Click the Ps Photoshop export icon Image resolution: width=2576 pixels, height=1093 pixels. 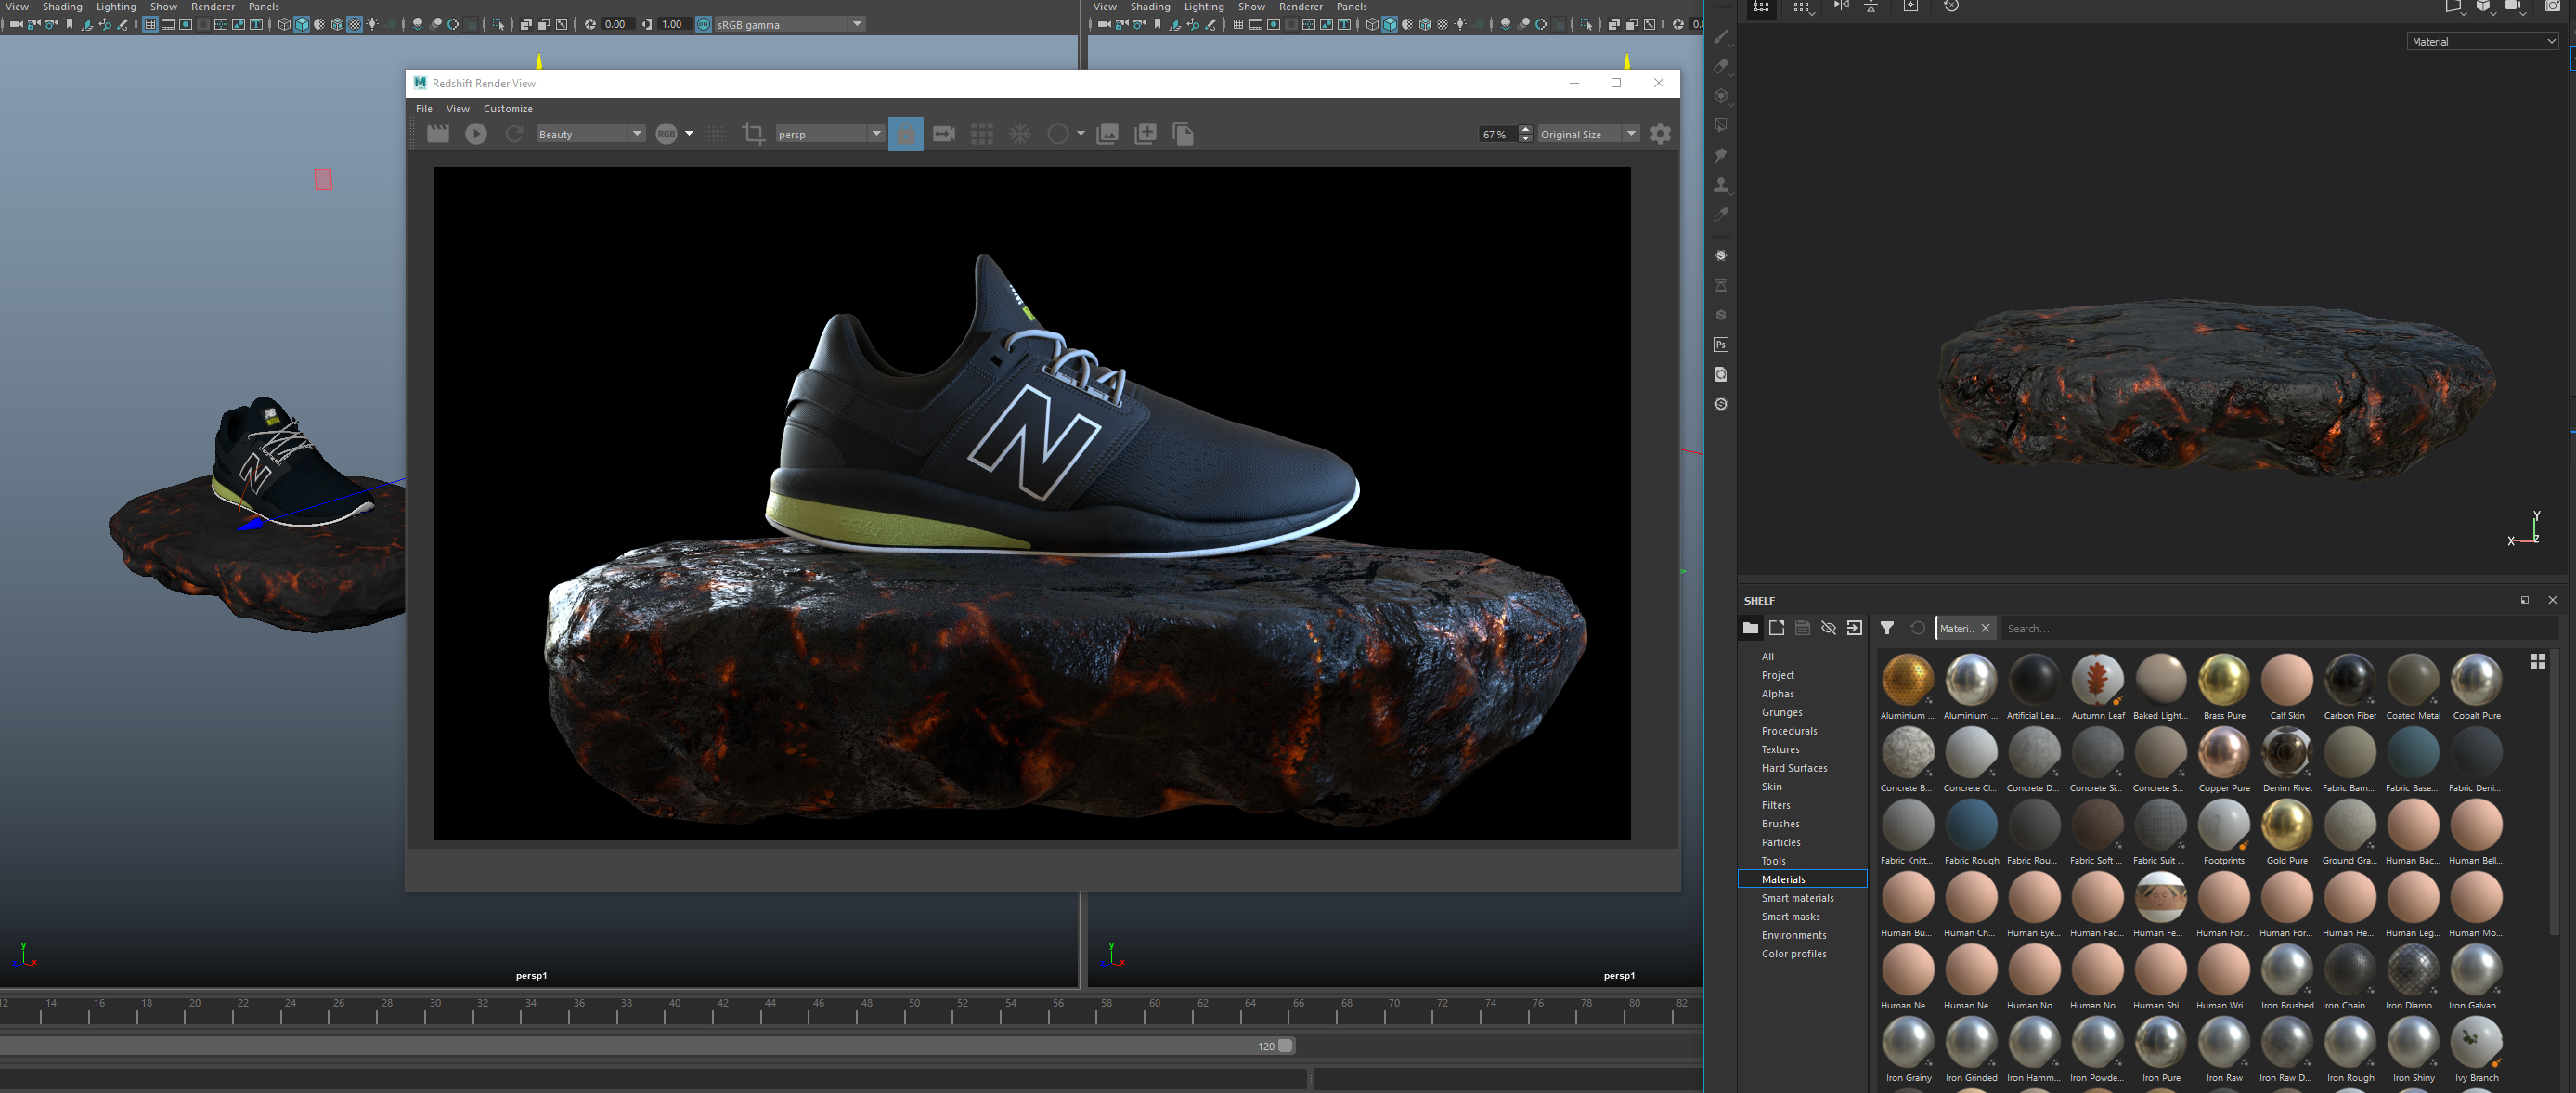1721,345
